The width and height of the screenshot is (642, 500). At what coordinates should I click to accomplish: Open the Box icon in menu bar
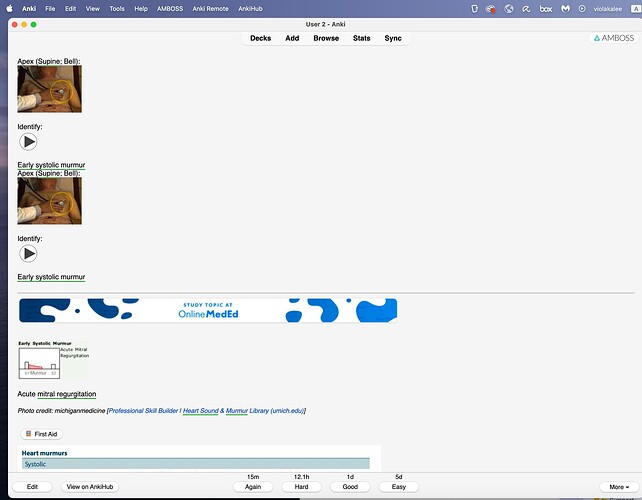545,8
